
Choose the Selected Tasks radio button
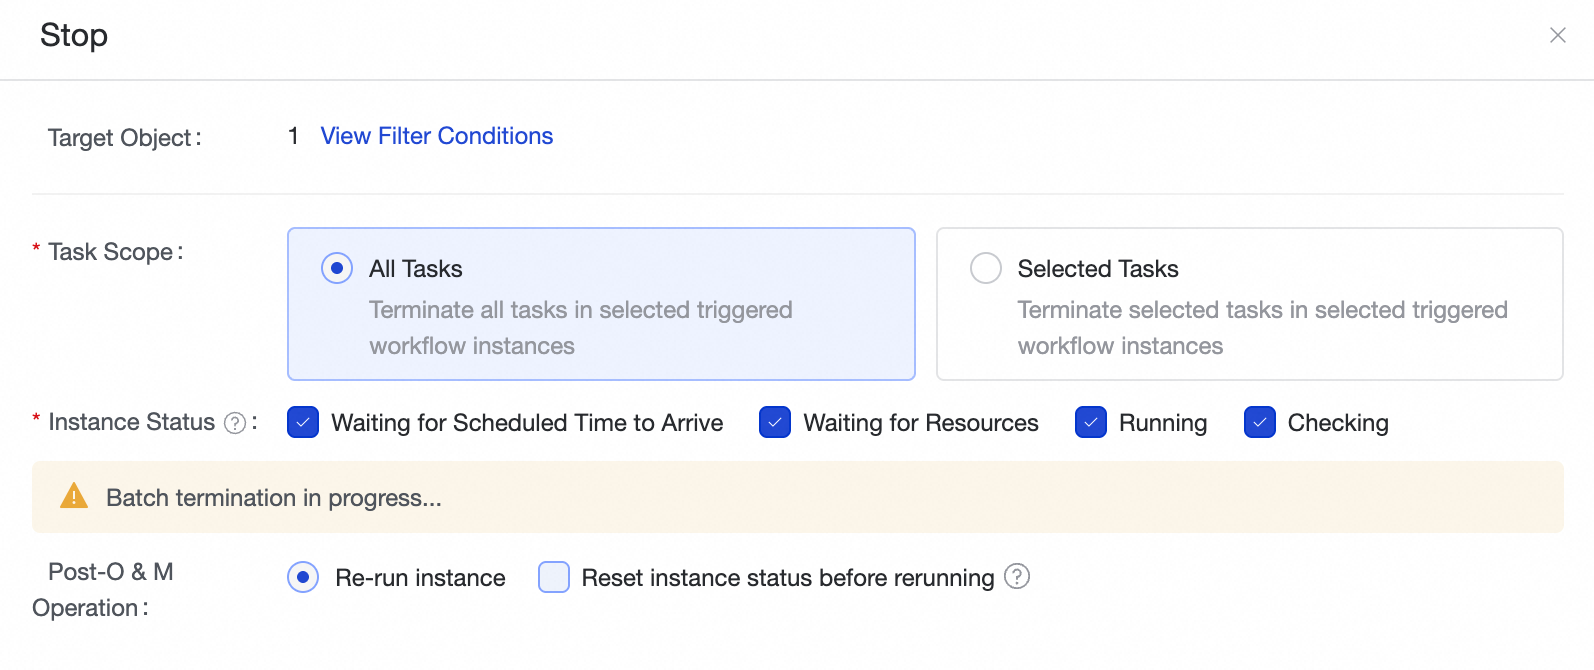(x=986, y=268)
